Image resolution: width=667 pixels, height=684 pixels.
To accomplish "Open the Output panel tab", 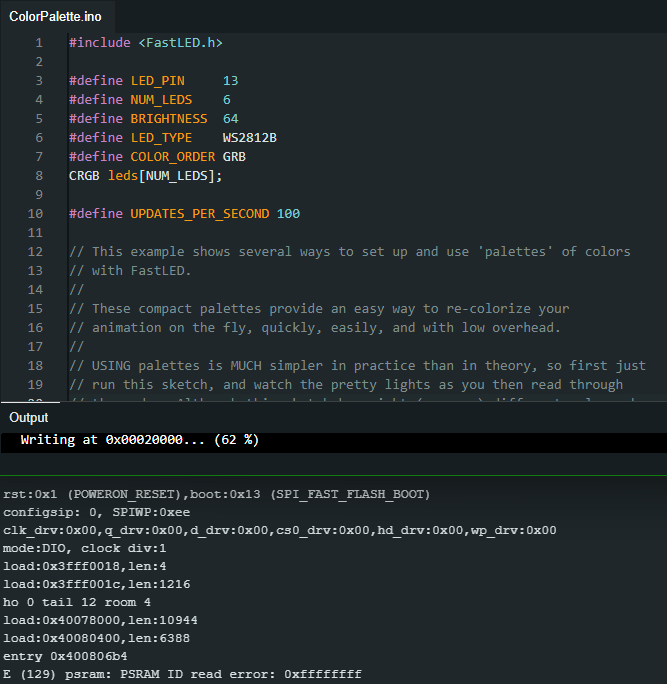I will tap(29, 417).
